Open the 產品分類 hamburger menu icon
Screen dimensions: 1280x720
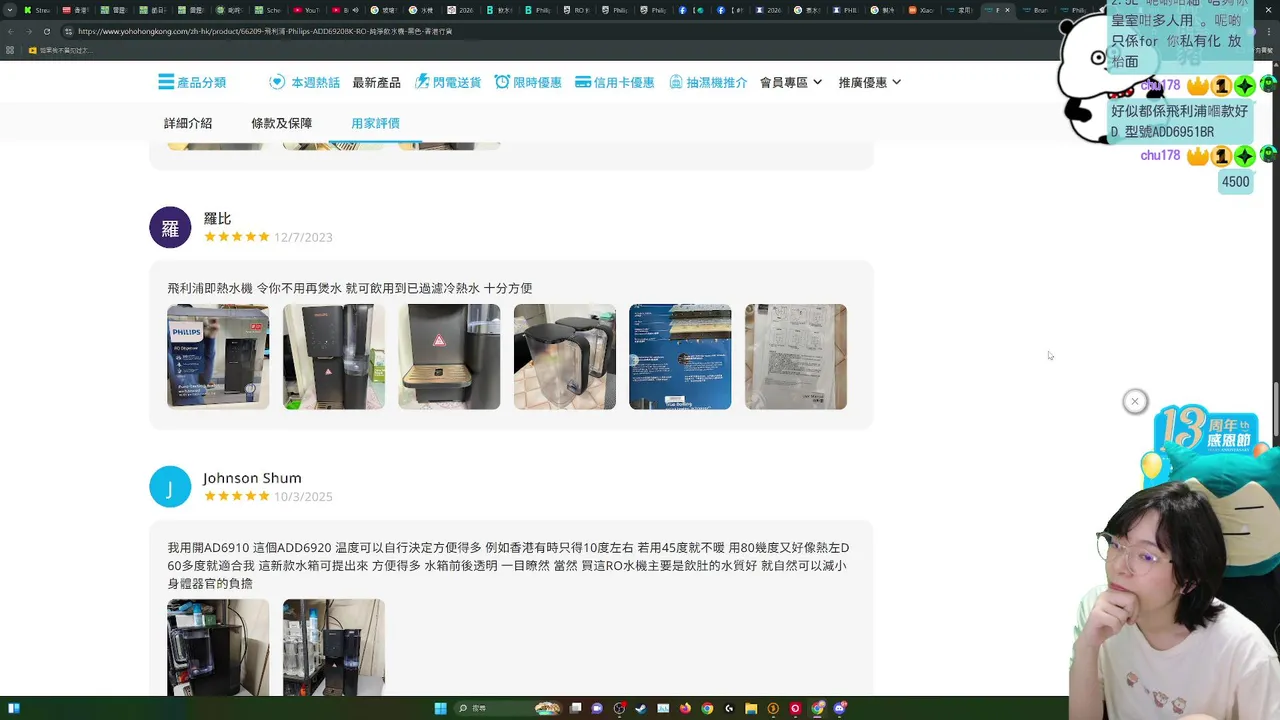coord(166,82)
